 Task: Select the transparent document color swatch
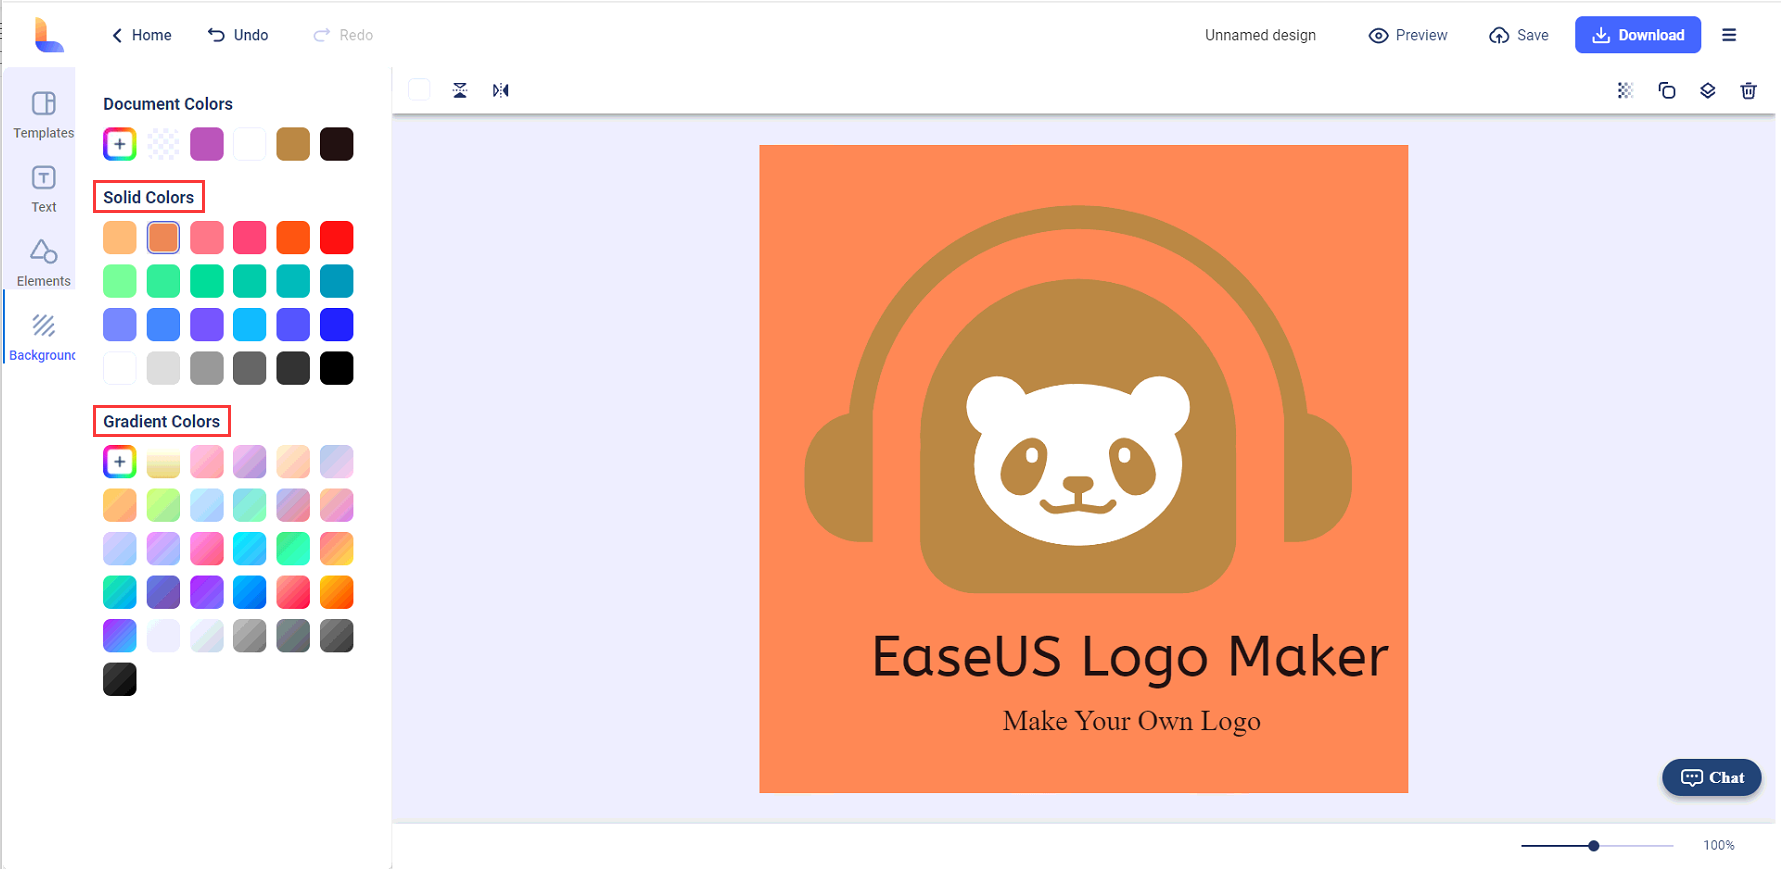163,144
